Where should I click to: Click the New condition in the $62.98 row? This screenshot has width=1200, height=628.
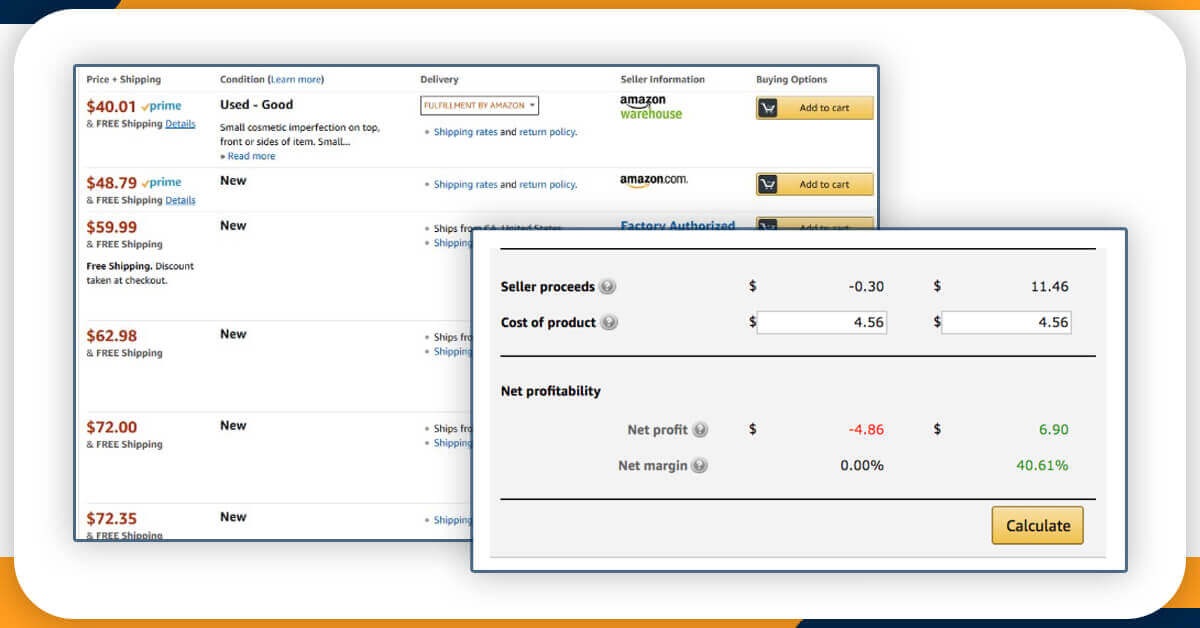coord(233,334)
